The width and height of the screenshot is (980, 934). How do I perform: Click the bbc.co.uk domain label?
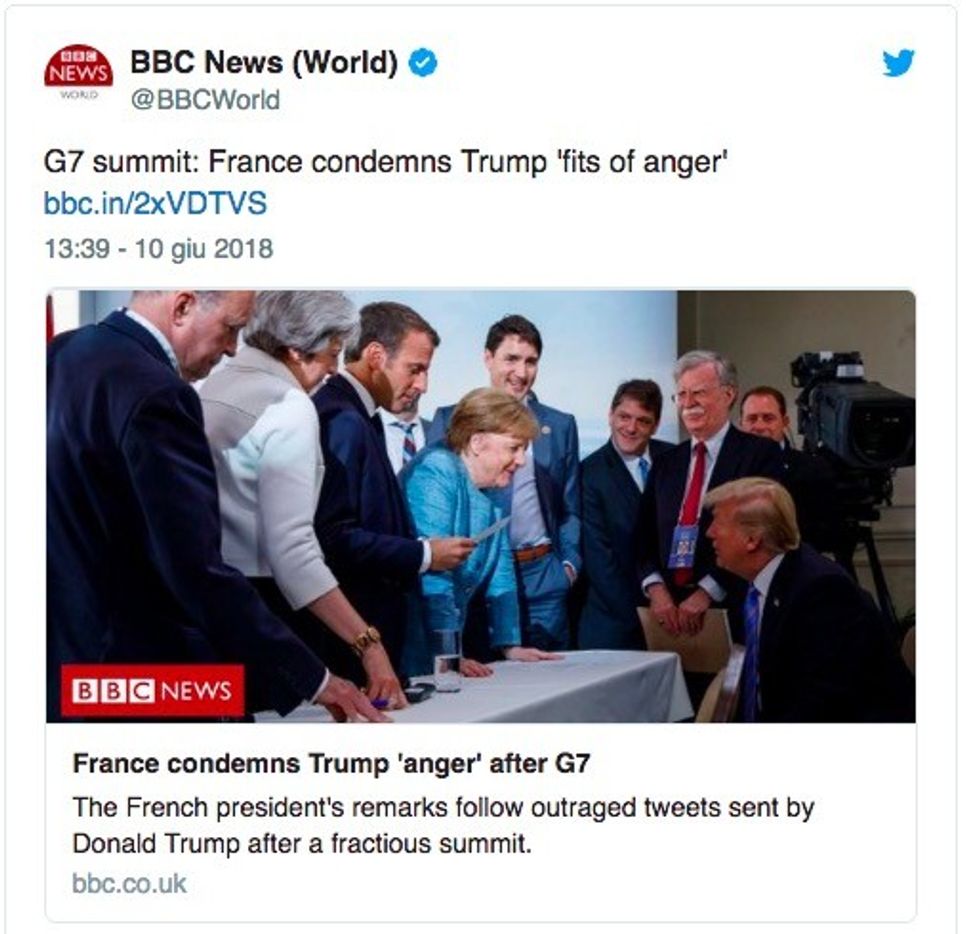click(x=129, y=884)
